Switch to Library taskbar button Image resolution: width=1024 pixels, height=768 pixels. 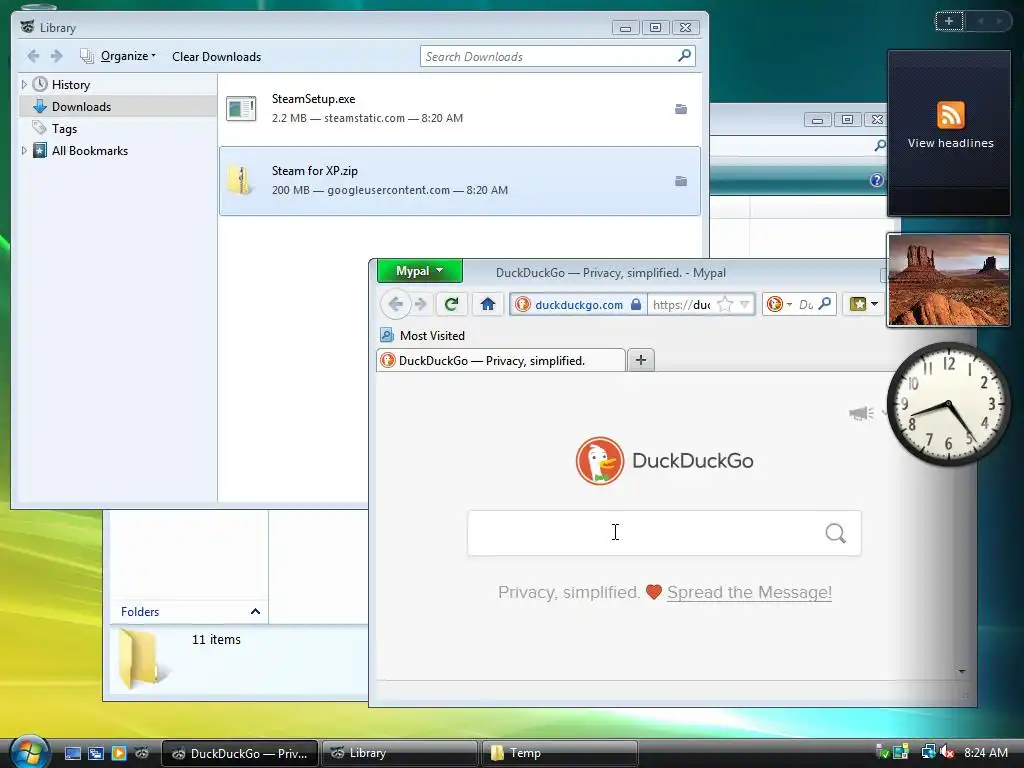pos(399,753)
